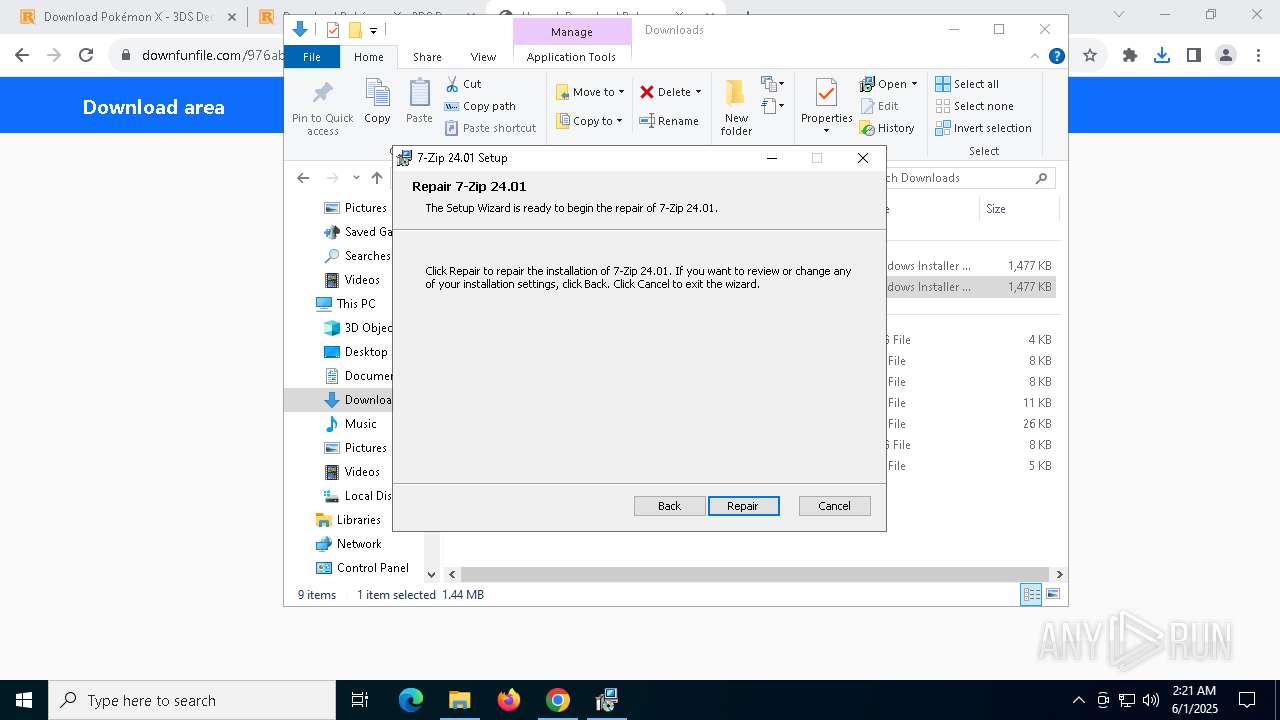
Task: Open the Open dropdown in ribbon
Action: [x=888, y=84]
